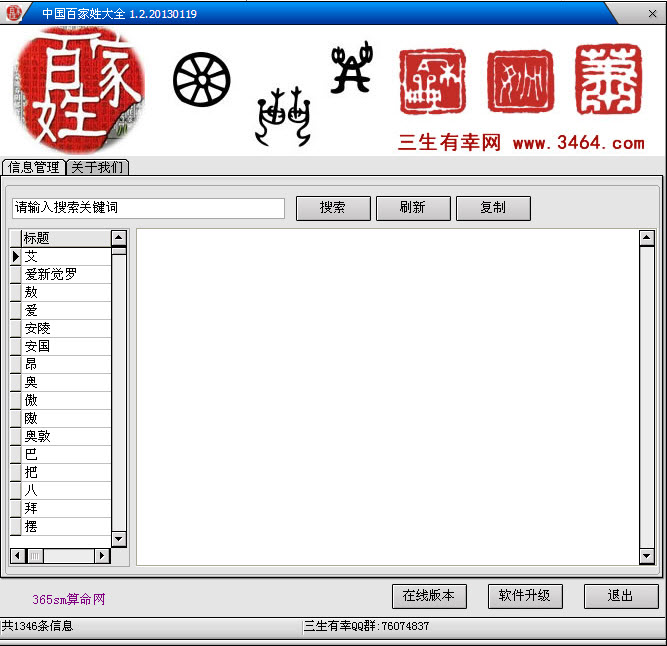Viewport: 667px width, 646px height.
Task: Click the 三生有幸网 www.3464.com banner text
Action: [522, 143]
